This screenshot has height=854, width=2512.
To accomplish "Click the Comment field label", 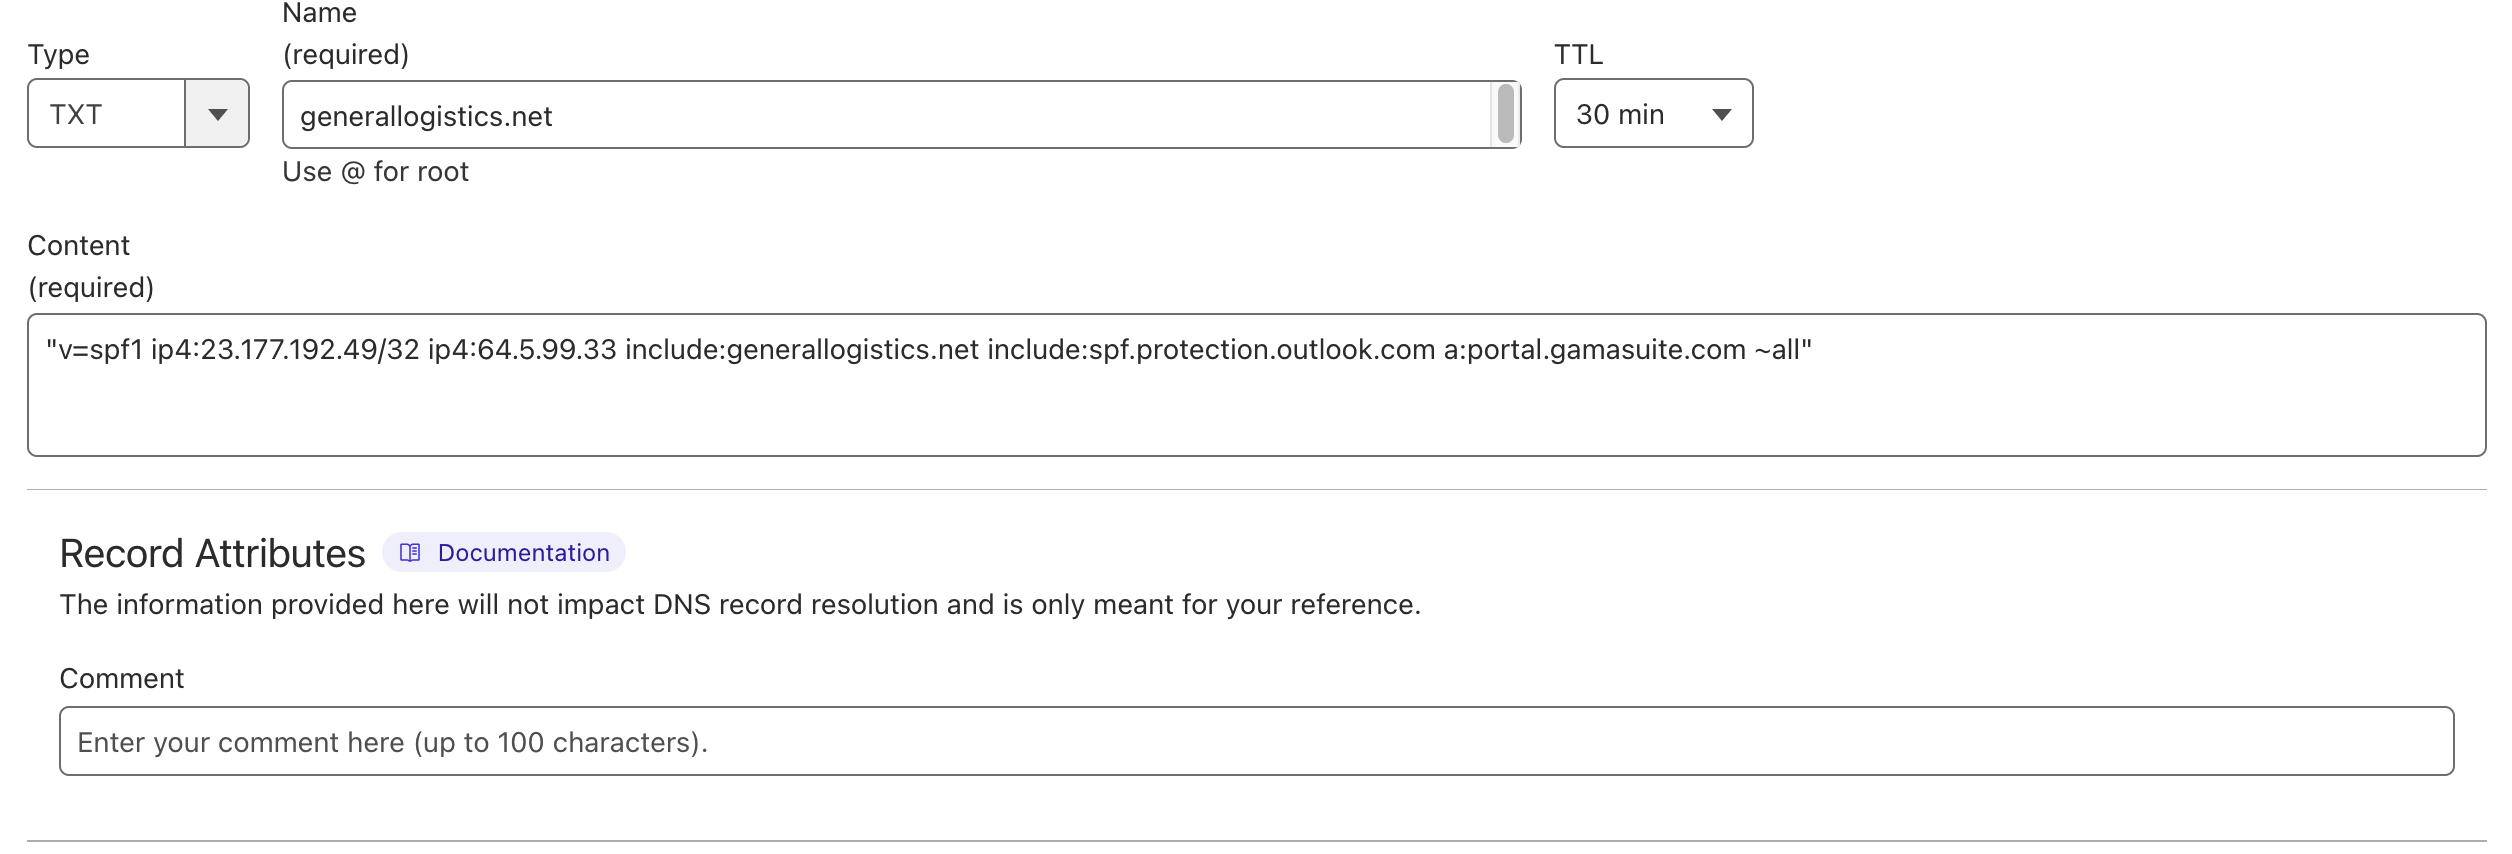I will pos(122,678).
